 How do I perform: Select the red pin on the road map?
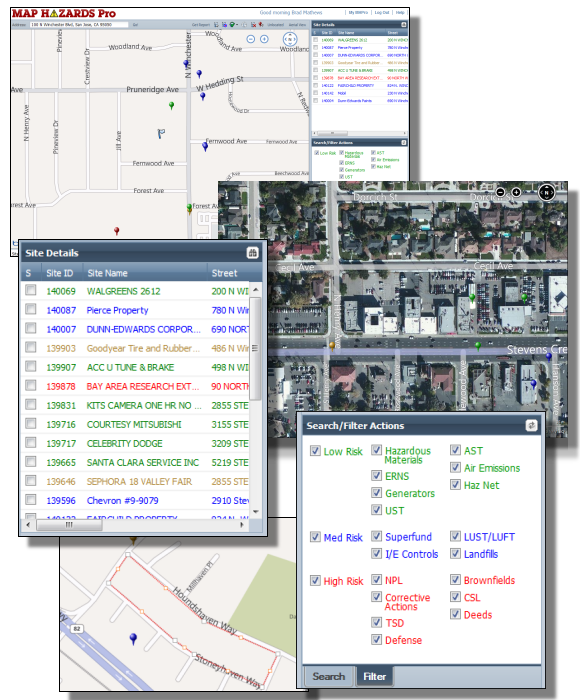point(117,231)
